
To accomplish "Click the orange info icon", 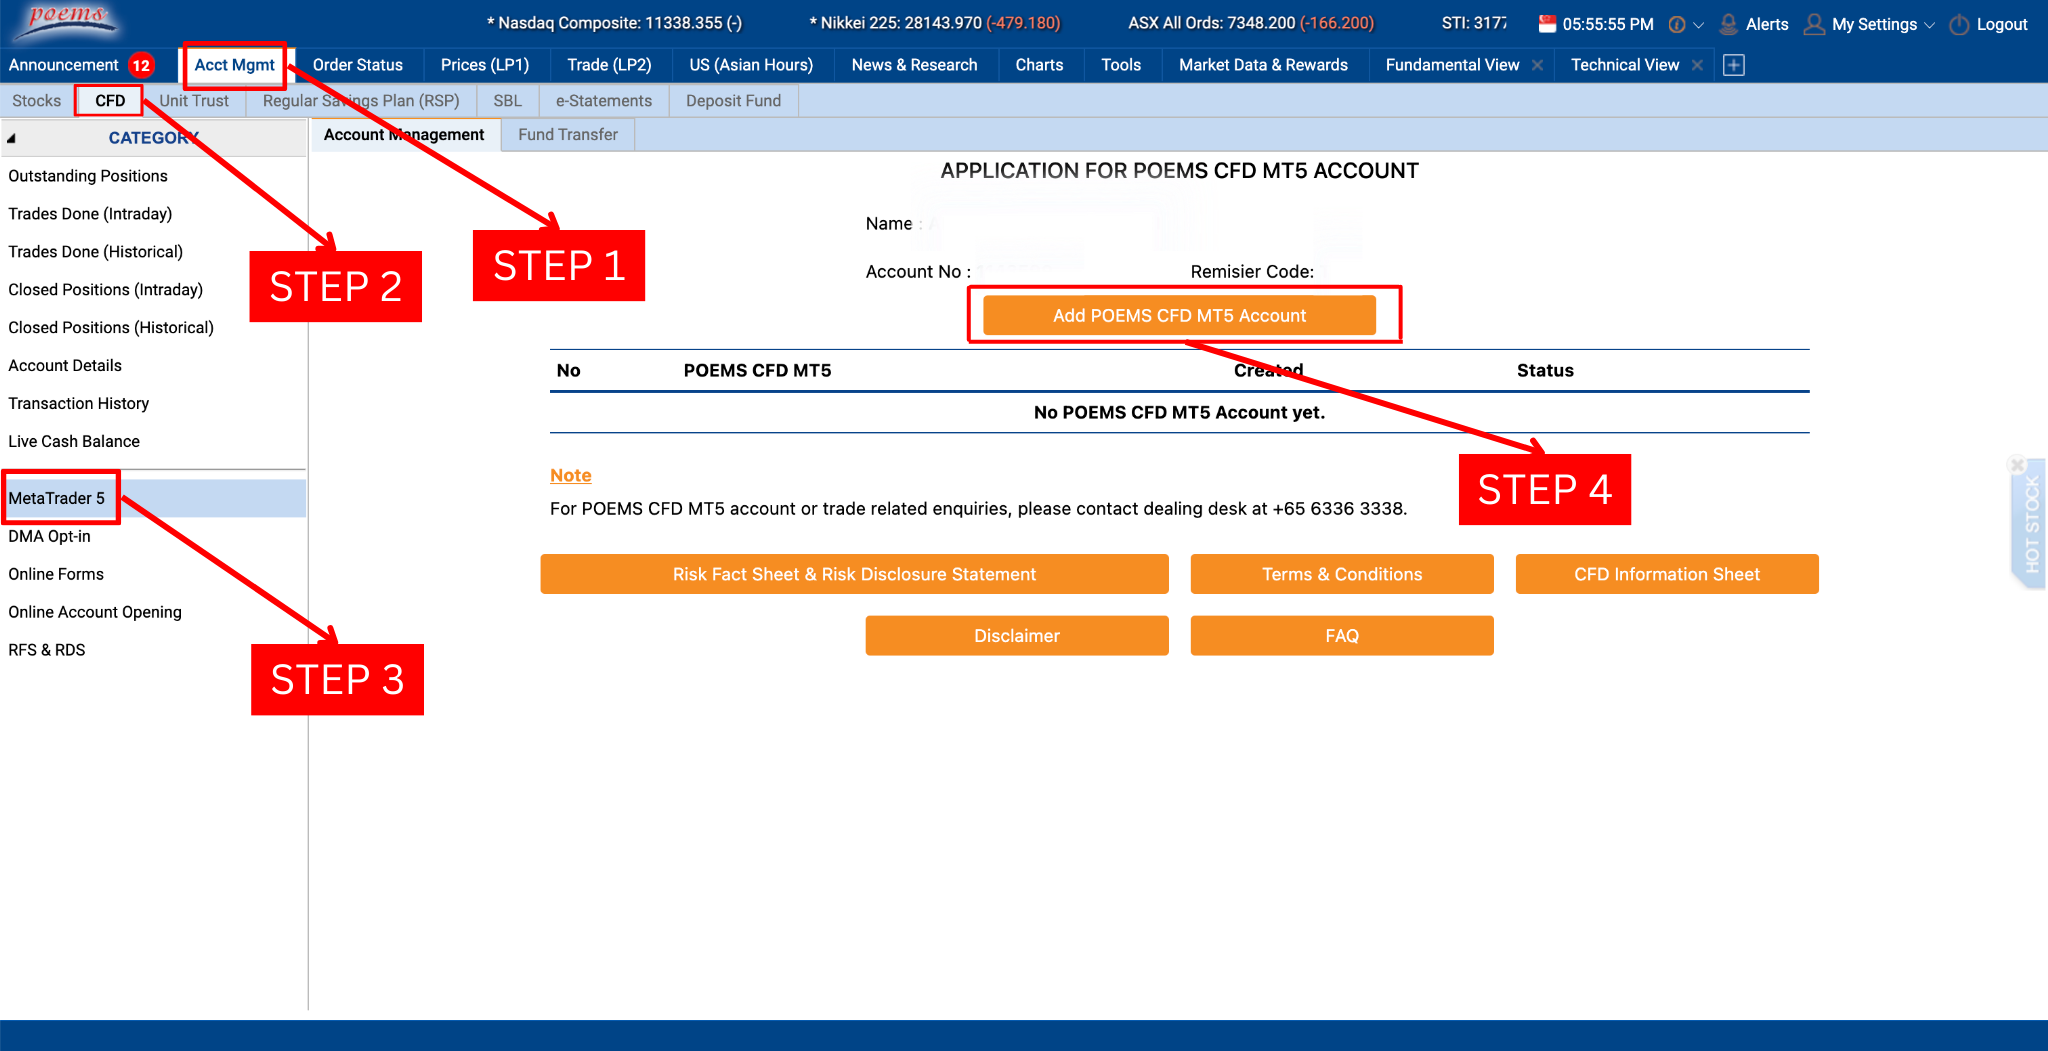I will tap(1677, 24).
